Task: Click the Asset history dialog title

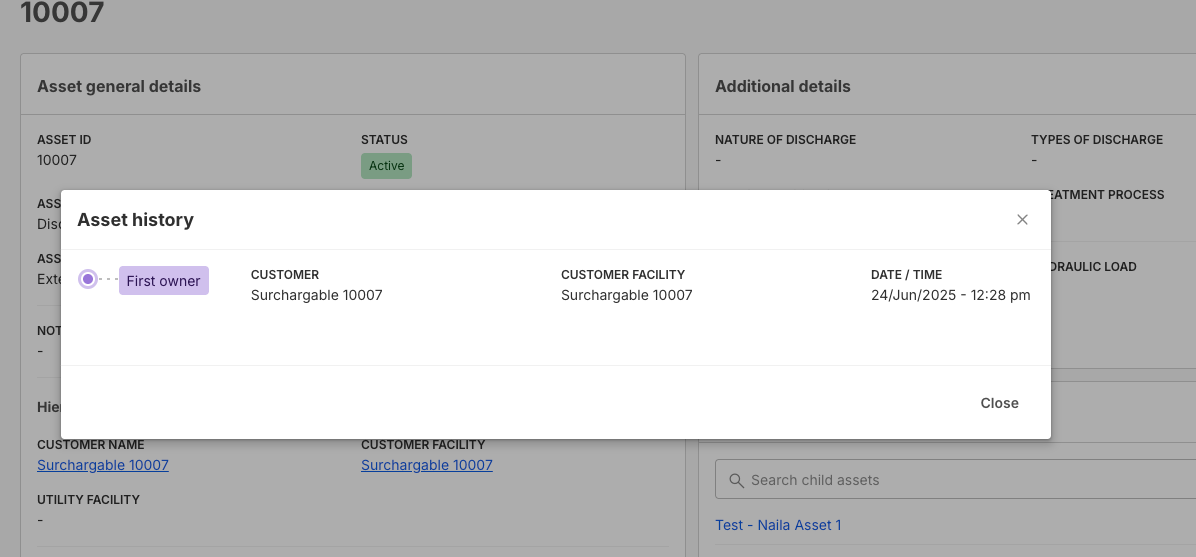Action: point(135,220)
